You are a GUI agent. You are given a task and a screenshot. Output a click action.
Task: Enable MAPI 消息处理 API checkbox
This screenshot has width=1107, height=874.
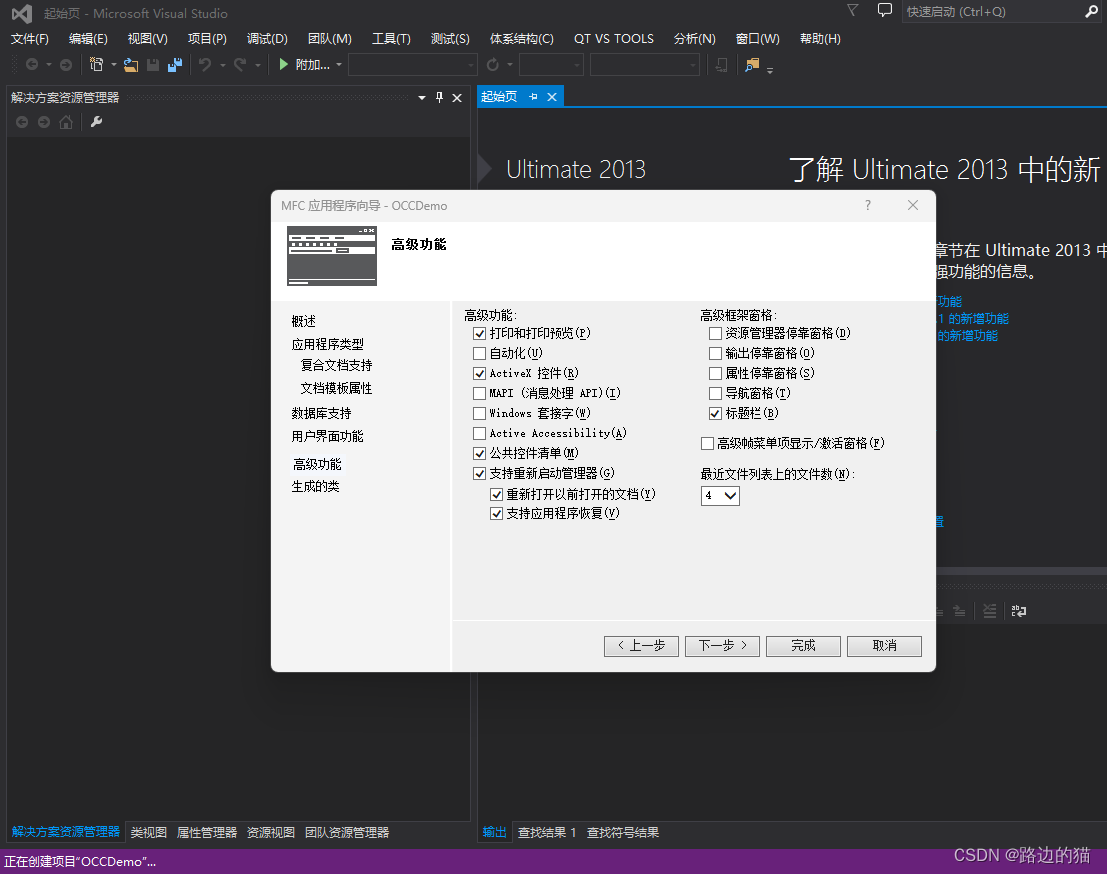479,393
